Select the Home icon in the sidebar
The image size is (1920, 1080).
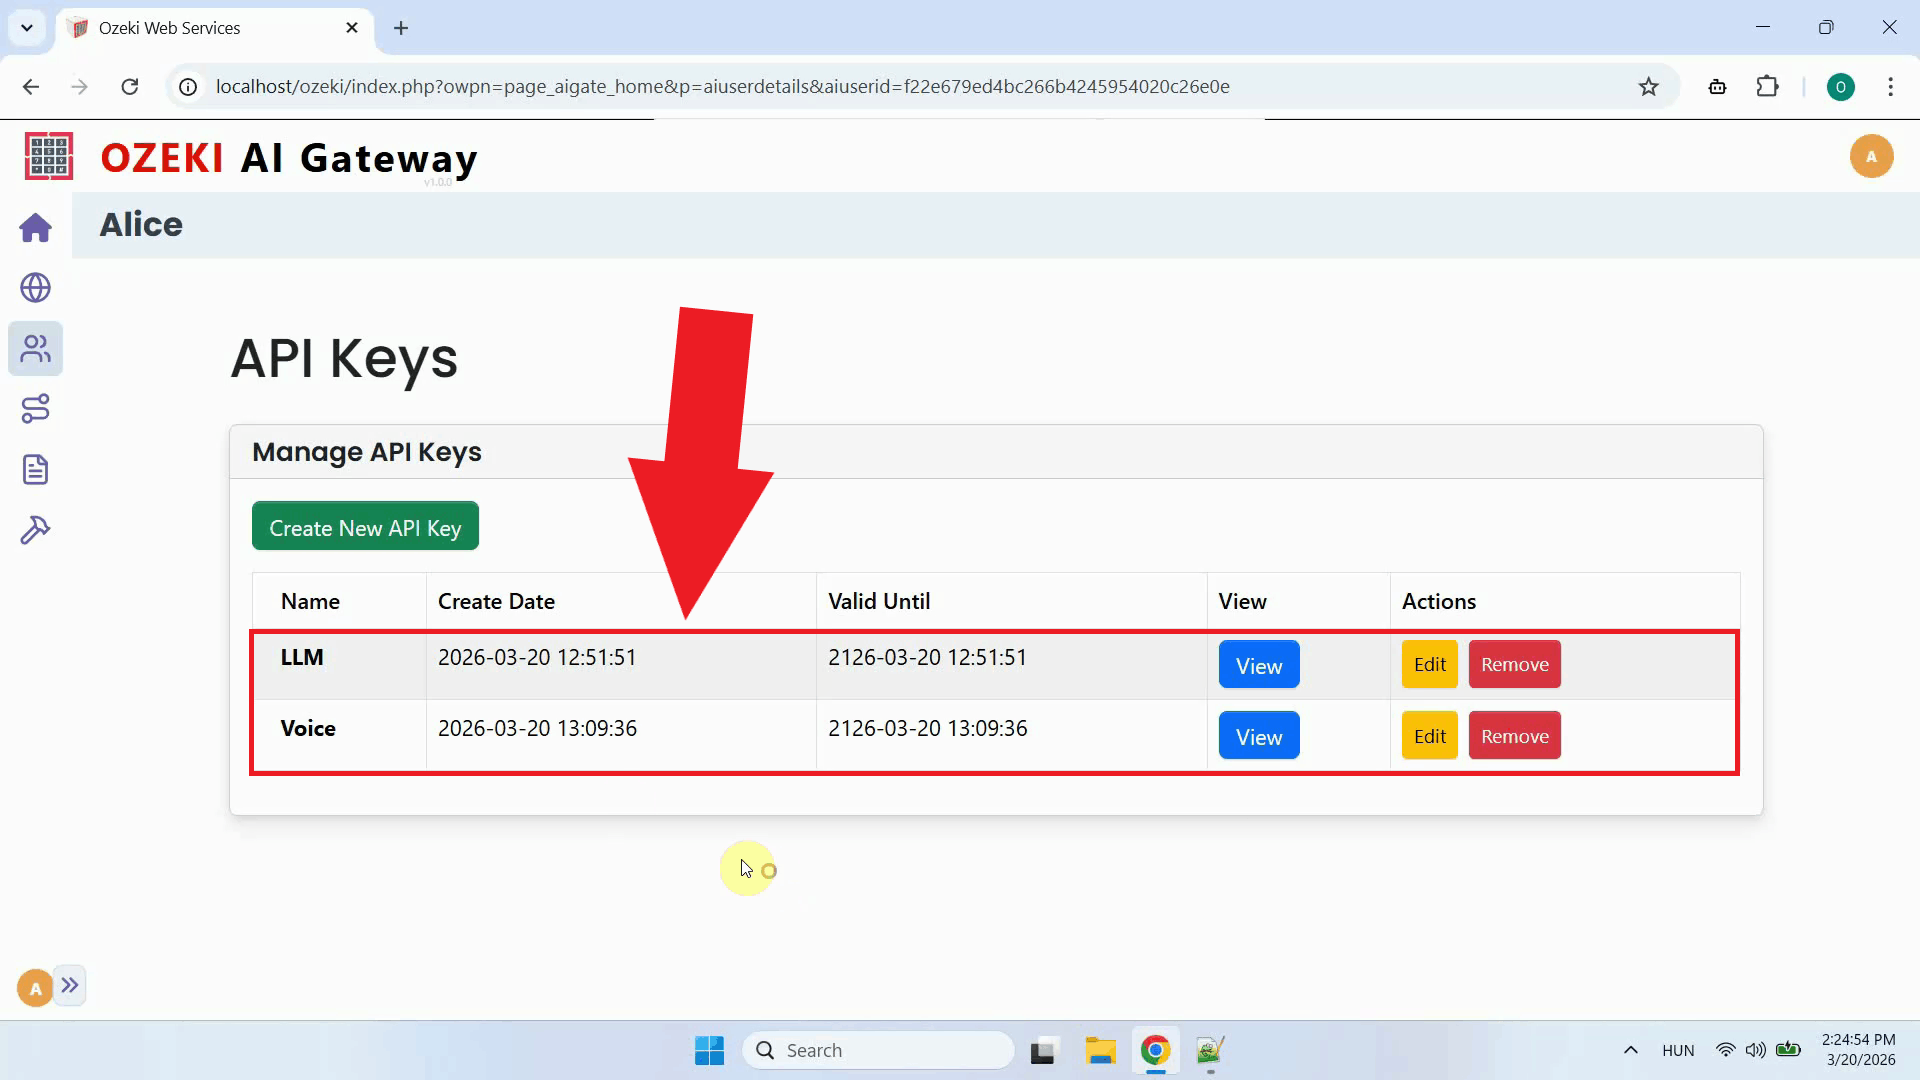click(35, 228)
